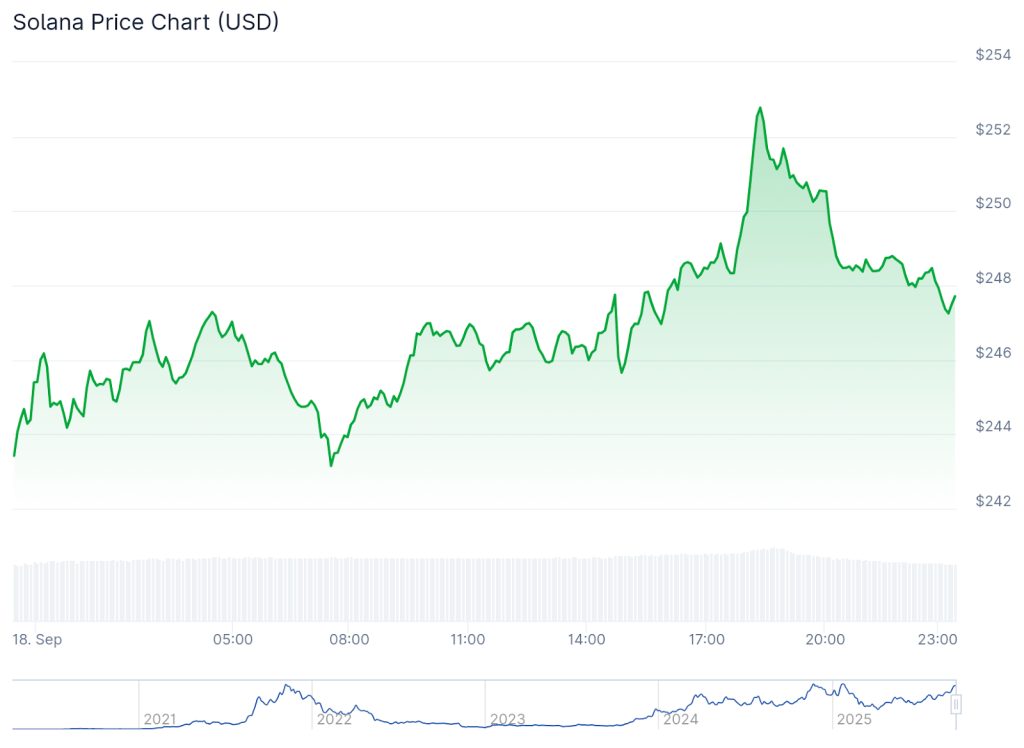Click the 2021-2022 peak in the navigator line
Screen dimensions: 1024x748
pyautogui.click(x=287, y=686)
